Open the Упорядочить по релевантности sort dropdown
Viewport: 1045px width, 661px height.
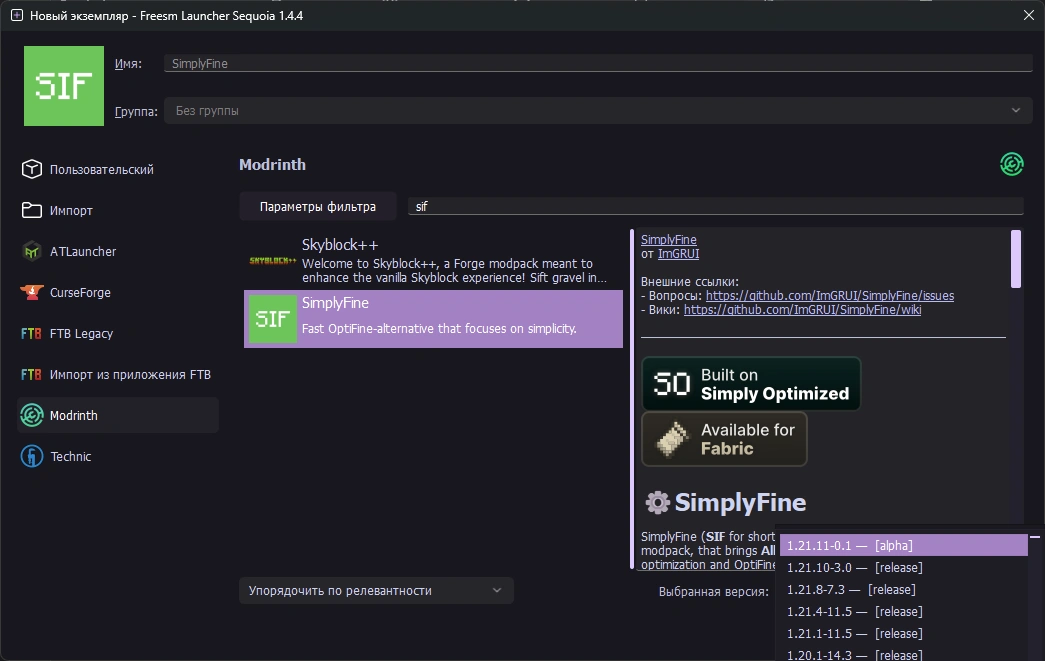click(375, 590)
